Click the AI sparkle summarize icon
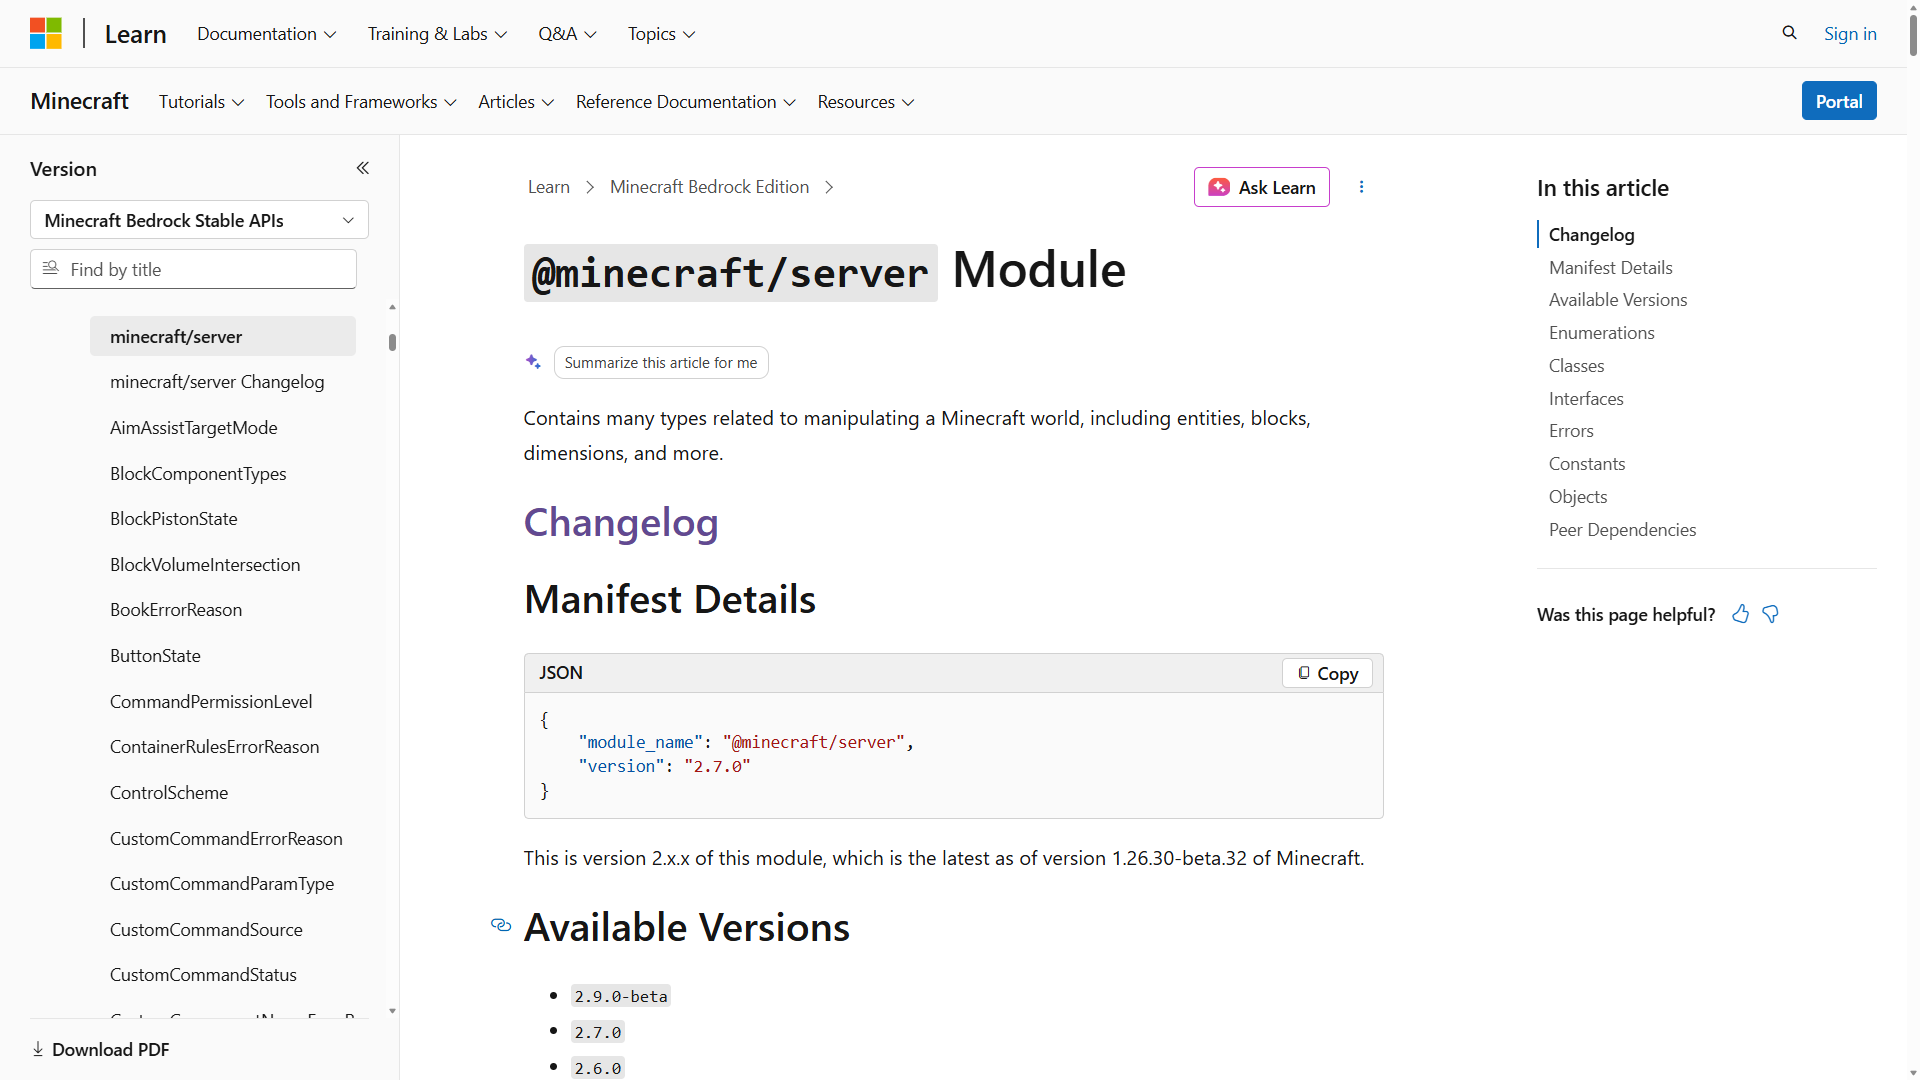The width and height of the screenshot is (1920, 1080). [533, 362]
